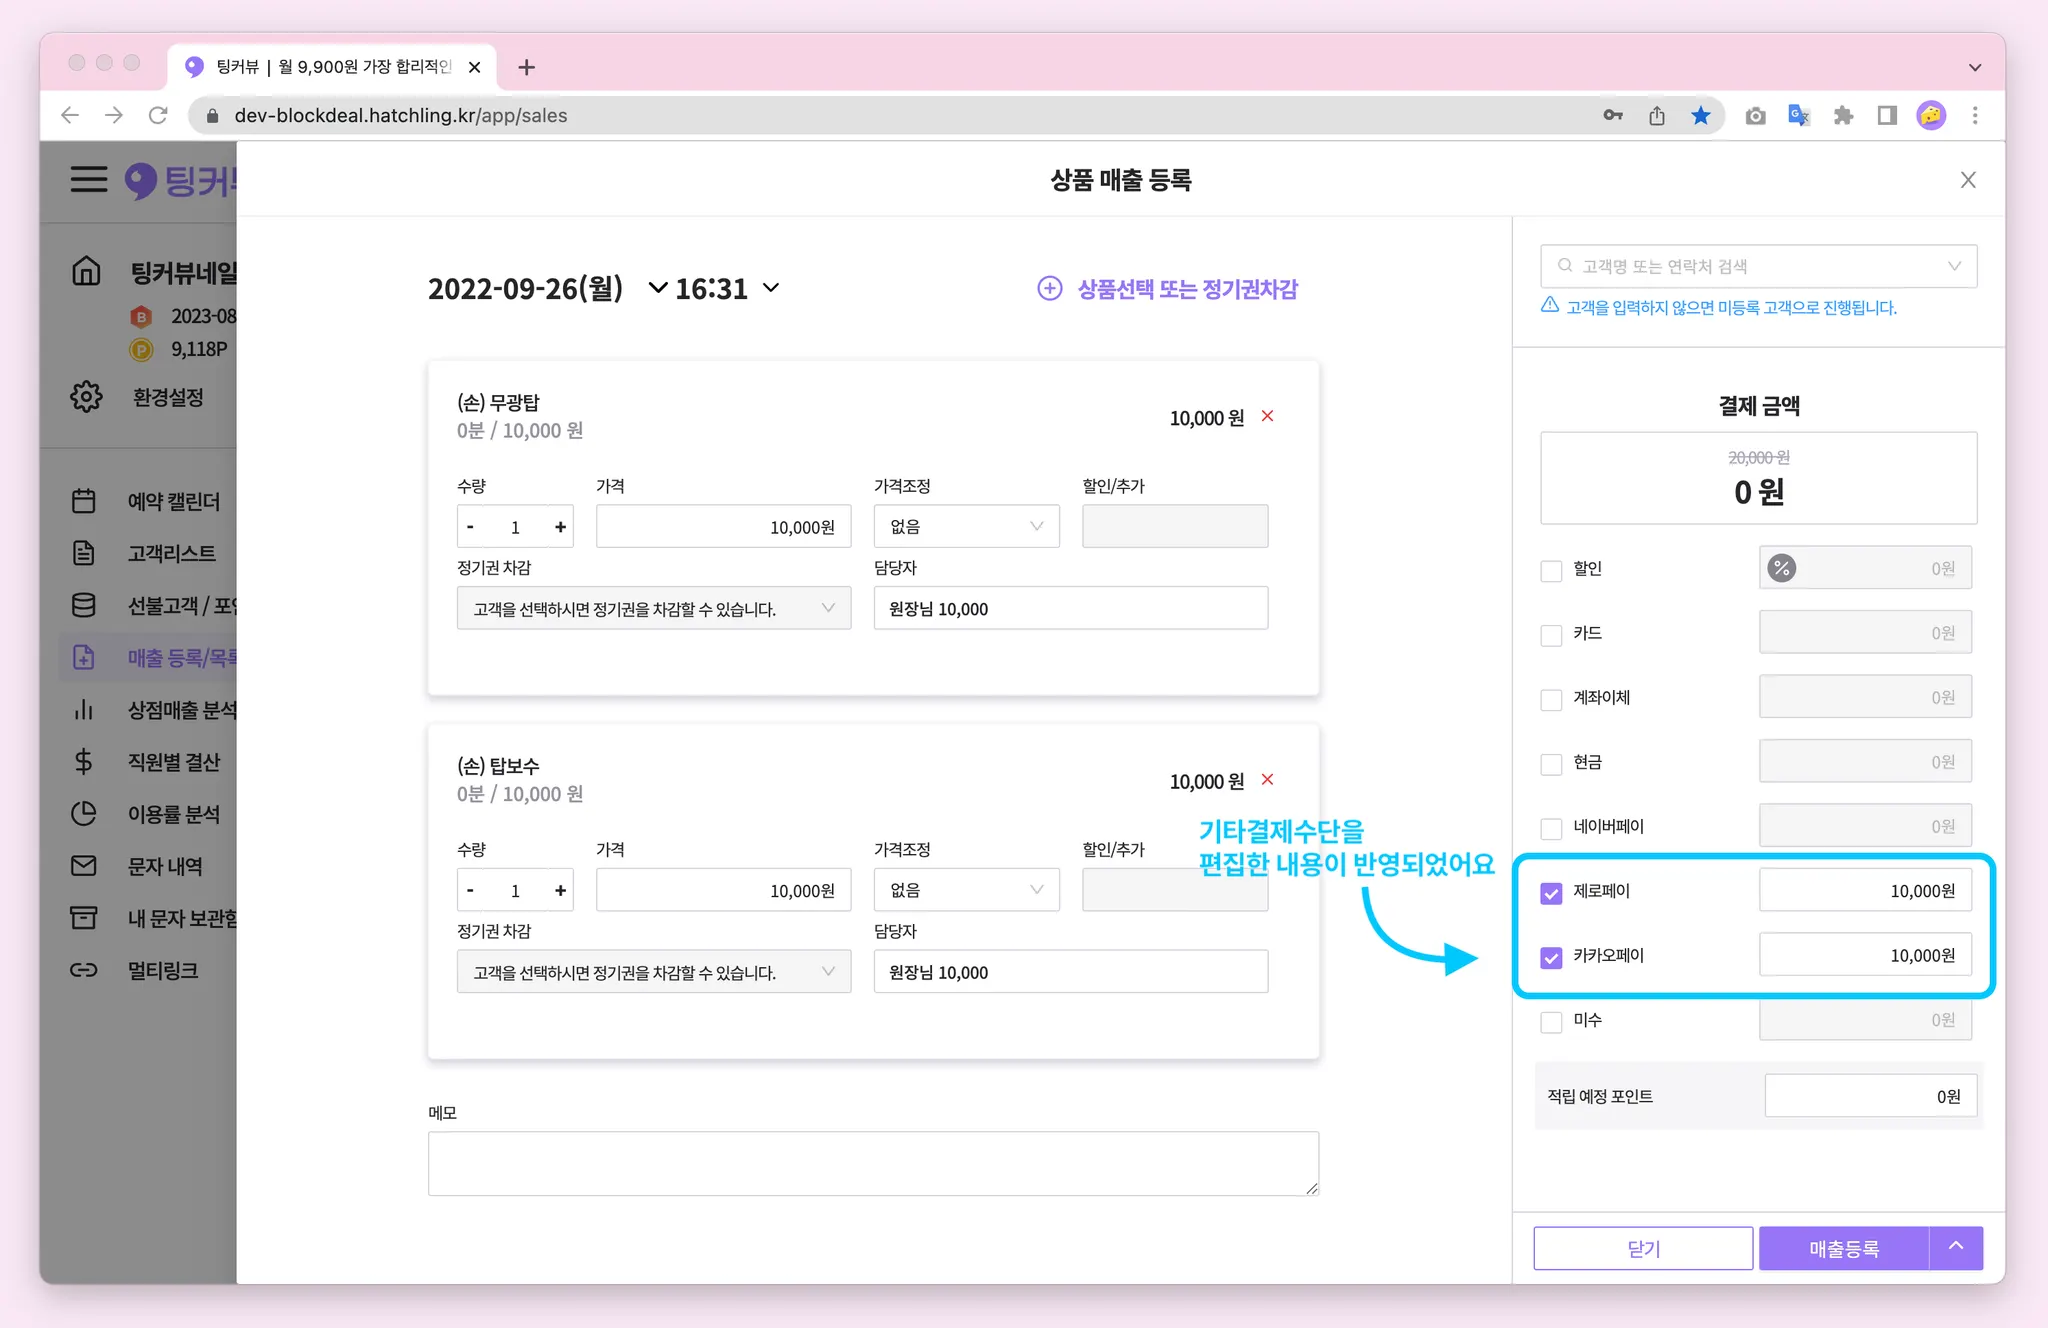
Task: Open 가격조정 dropdown for 무광탑
Action: tap(965, 527)
